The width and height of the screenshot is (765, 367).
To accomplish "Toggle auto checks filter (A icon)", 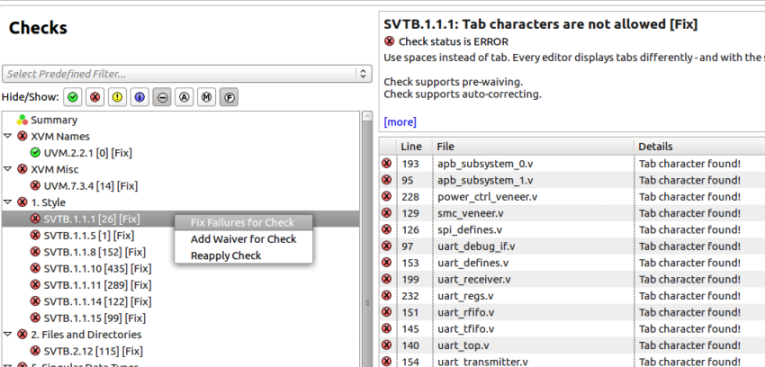I will pyautogui.click(x=184, y=97).
